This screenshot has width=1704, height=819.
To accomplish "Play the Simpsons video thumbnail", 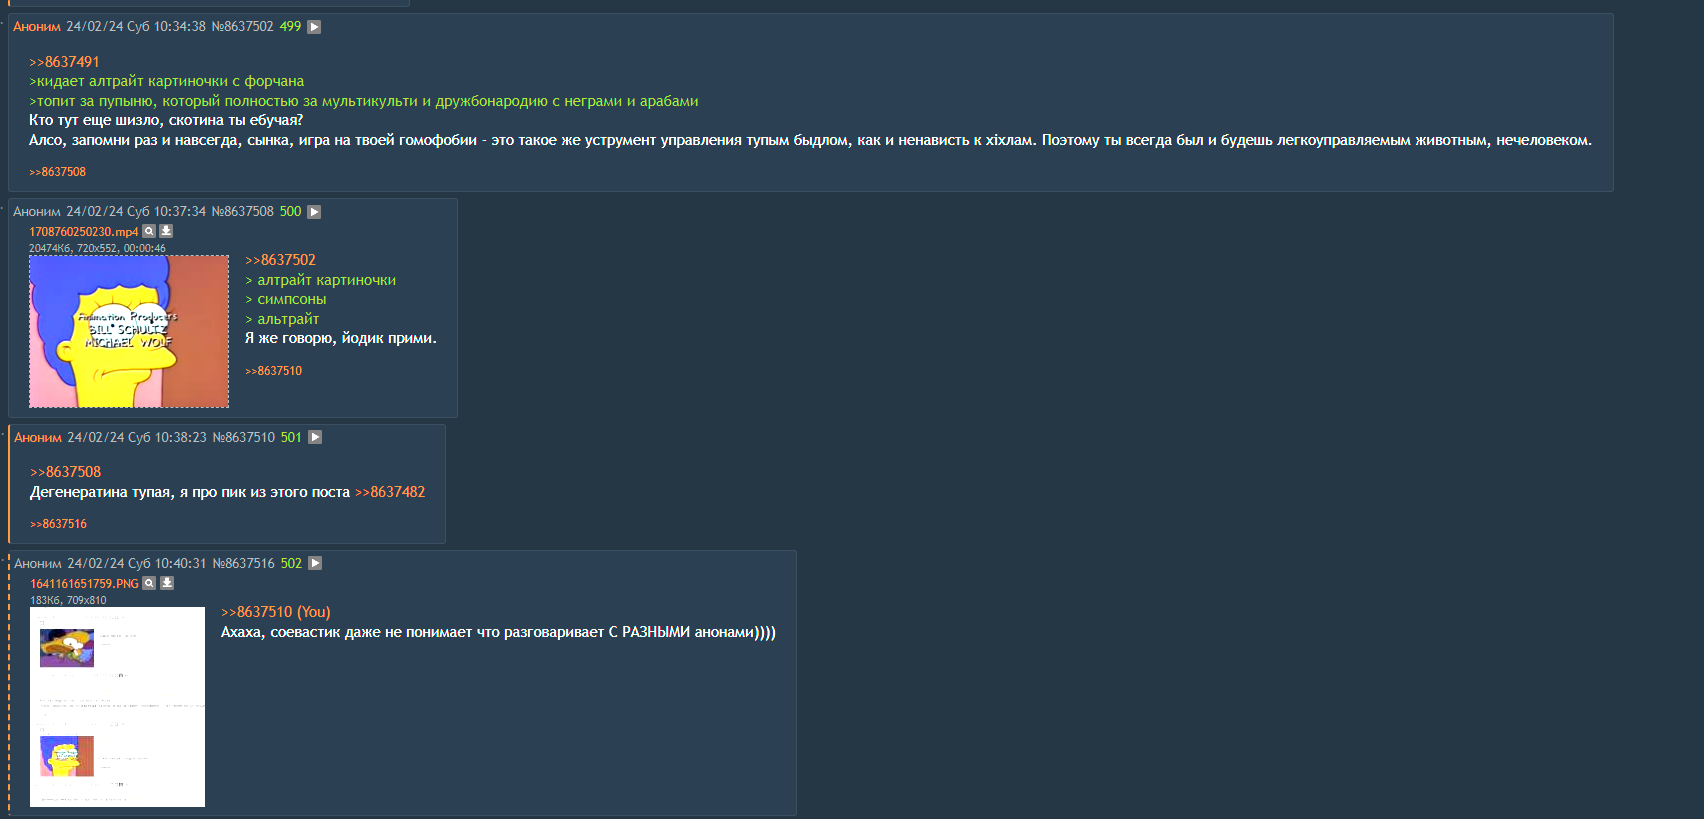I will click(x=129, y=331).
